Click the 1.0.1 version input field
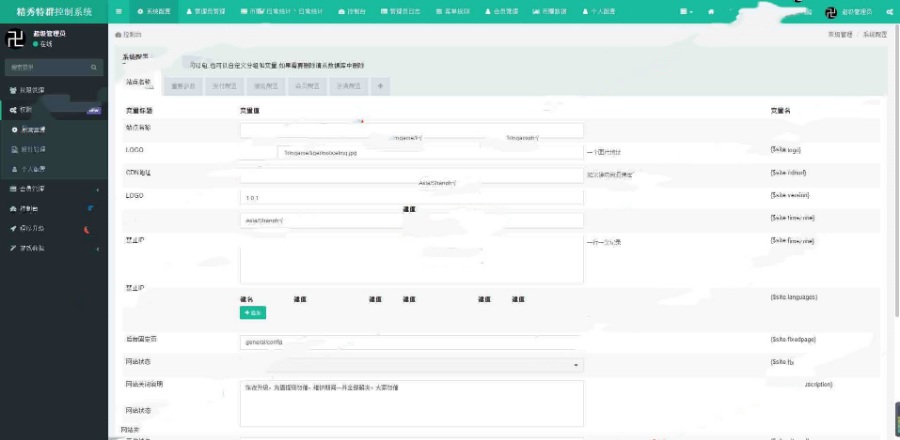 coord(411,197)
